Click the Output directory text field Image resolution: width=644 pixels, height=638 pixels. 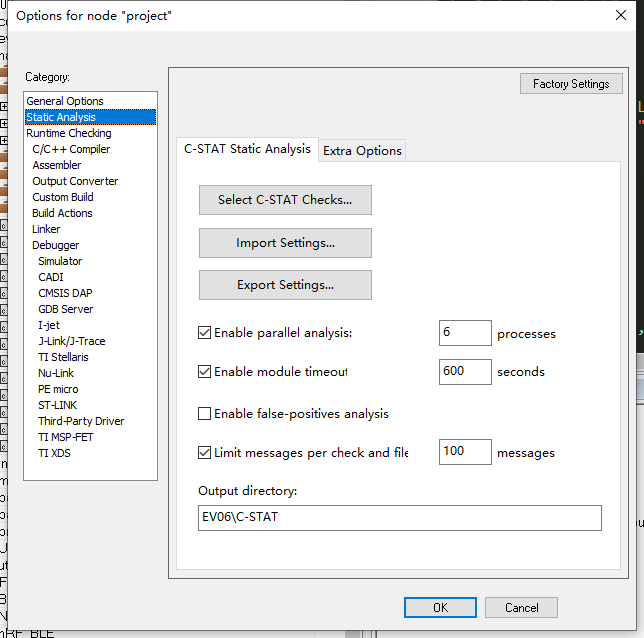(x=400, y=517)
